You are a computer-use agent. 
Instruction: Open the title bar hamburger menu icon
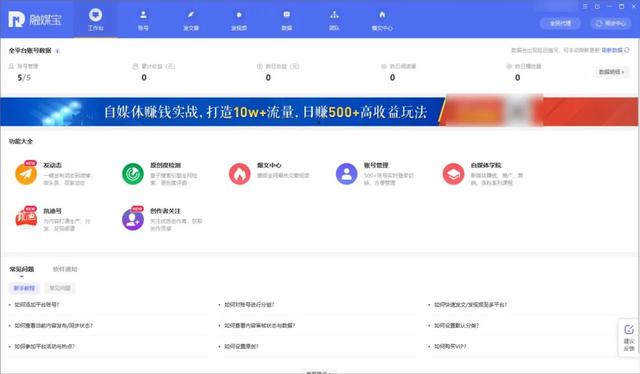tap(585, 7)
